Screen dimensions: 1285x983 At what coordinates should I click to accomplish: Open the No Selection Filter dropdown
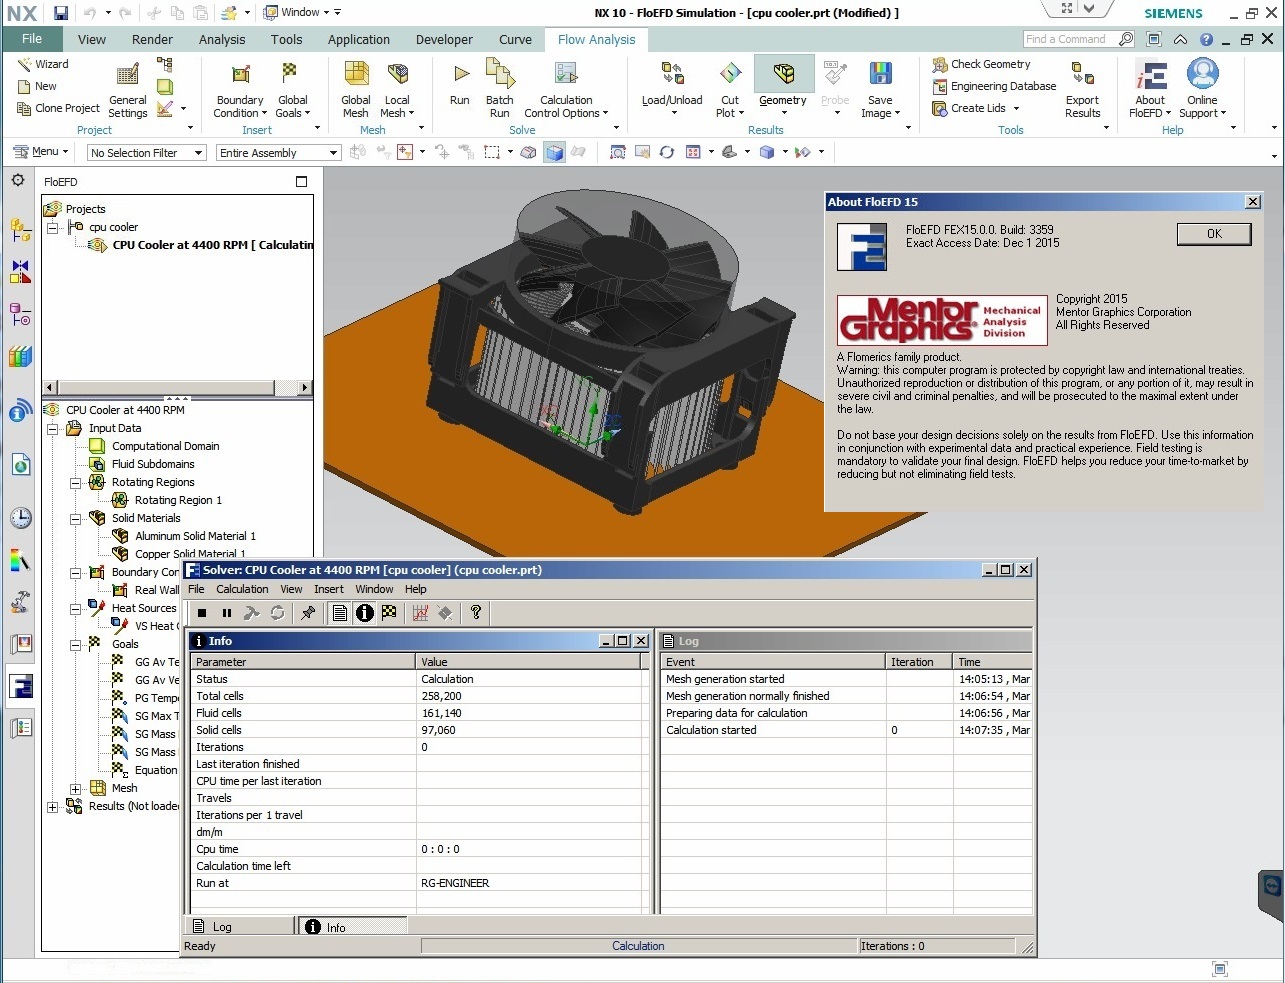(146, 153)
